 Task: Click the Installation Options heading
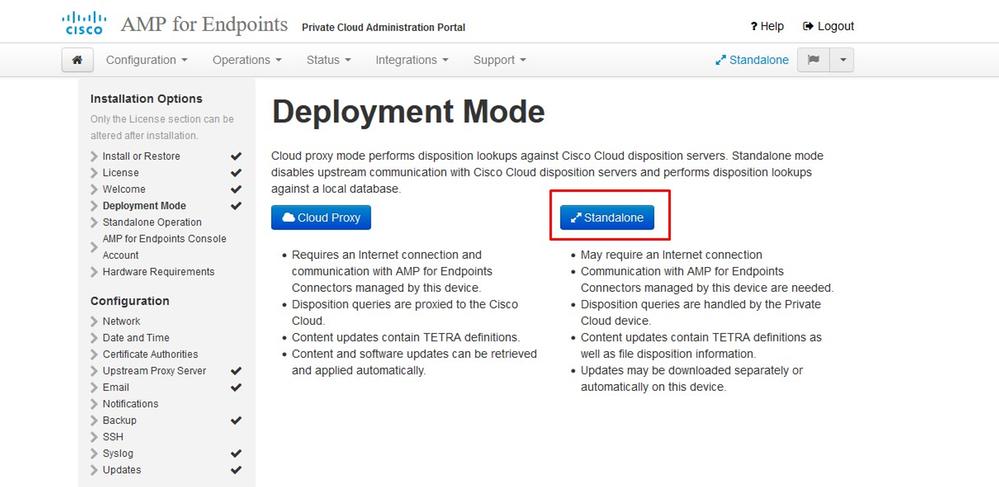pos(147,99)
